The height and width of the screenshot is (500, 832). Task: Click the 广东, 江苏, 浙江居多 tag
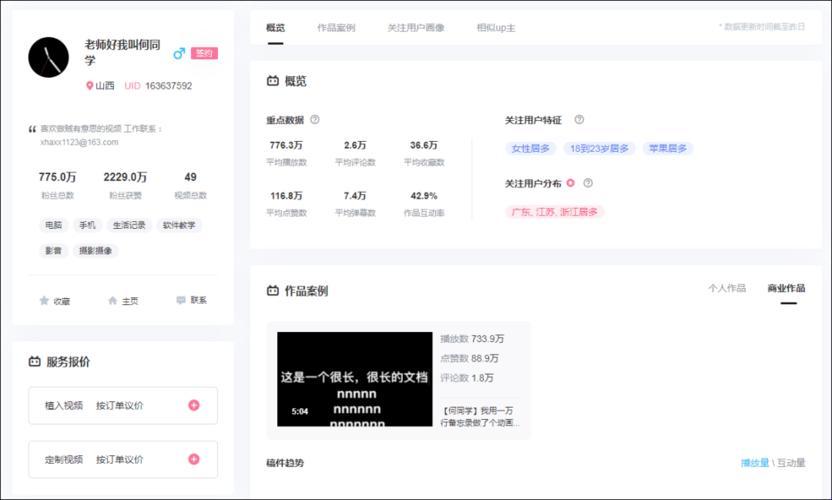(554, 212)
